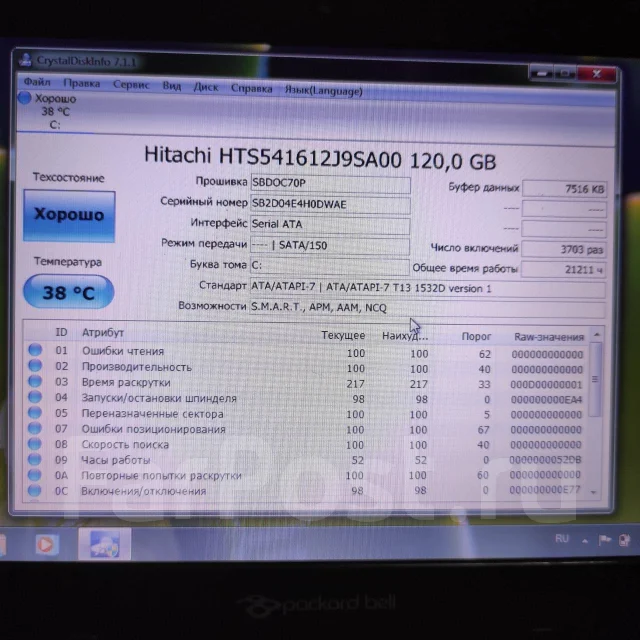The height and width of the screenshot is (640, 640).
Task: Click status circle for Ошибки чтения row
Action: (x=35, y=350)
